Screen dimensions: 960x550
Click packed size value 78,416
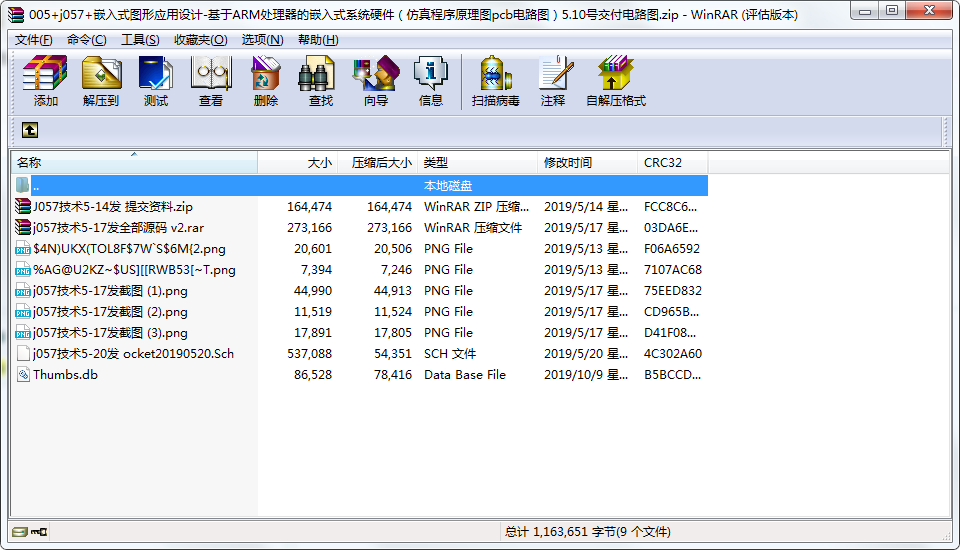click(x=392, y=374)
